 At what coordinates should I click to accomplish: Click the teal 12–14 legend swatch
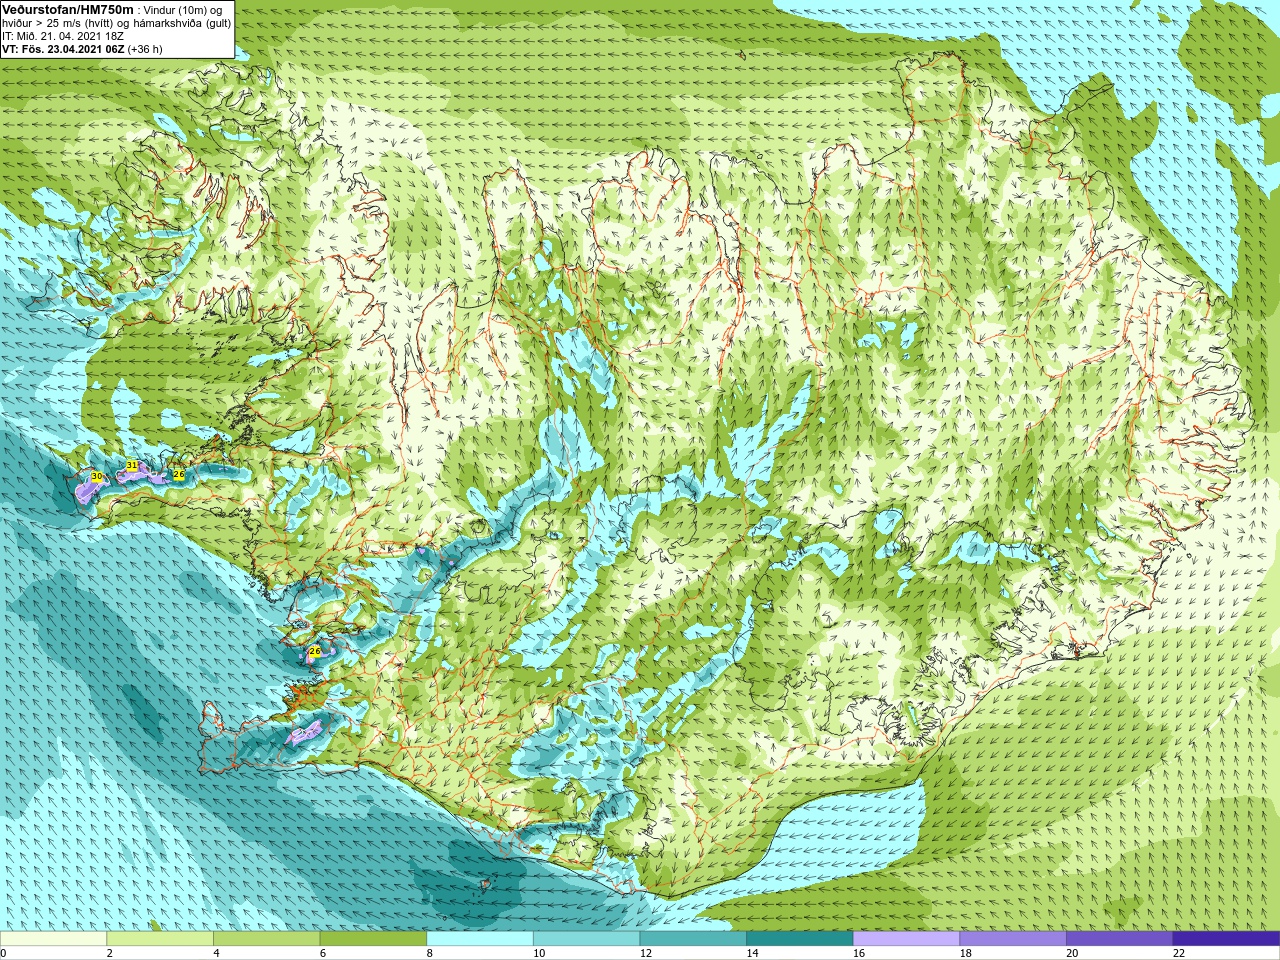coord(693,939)
